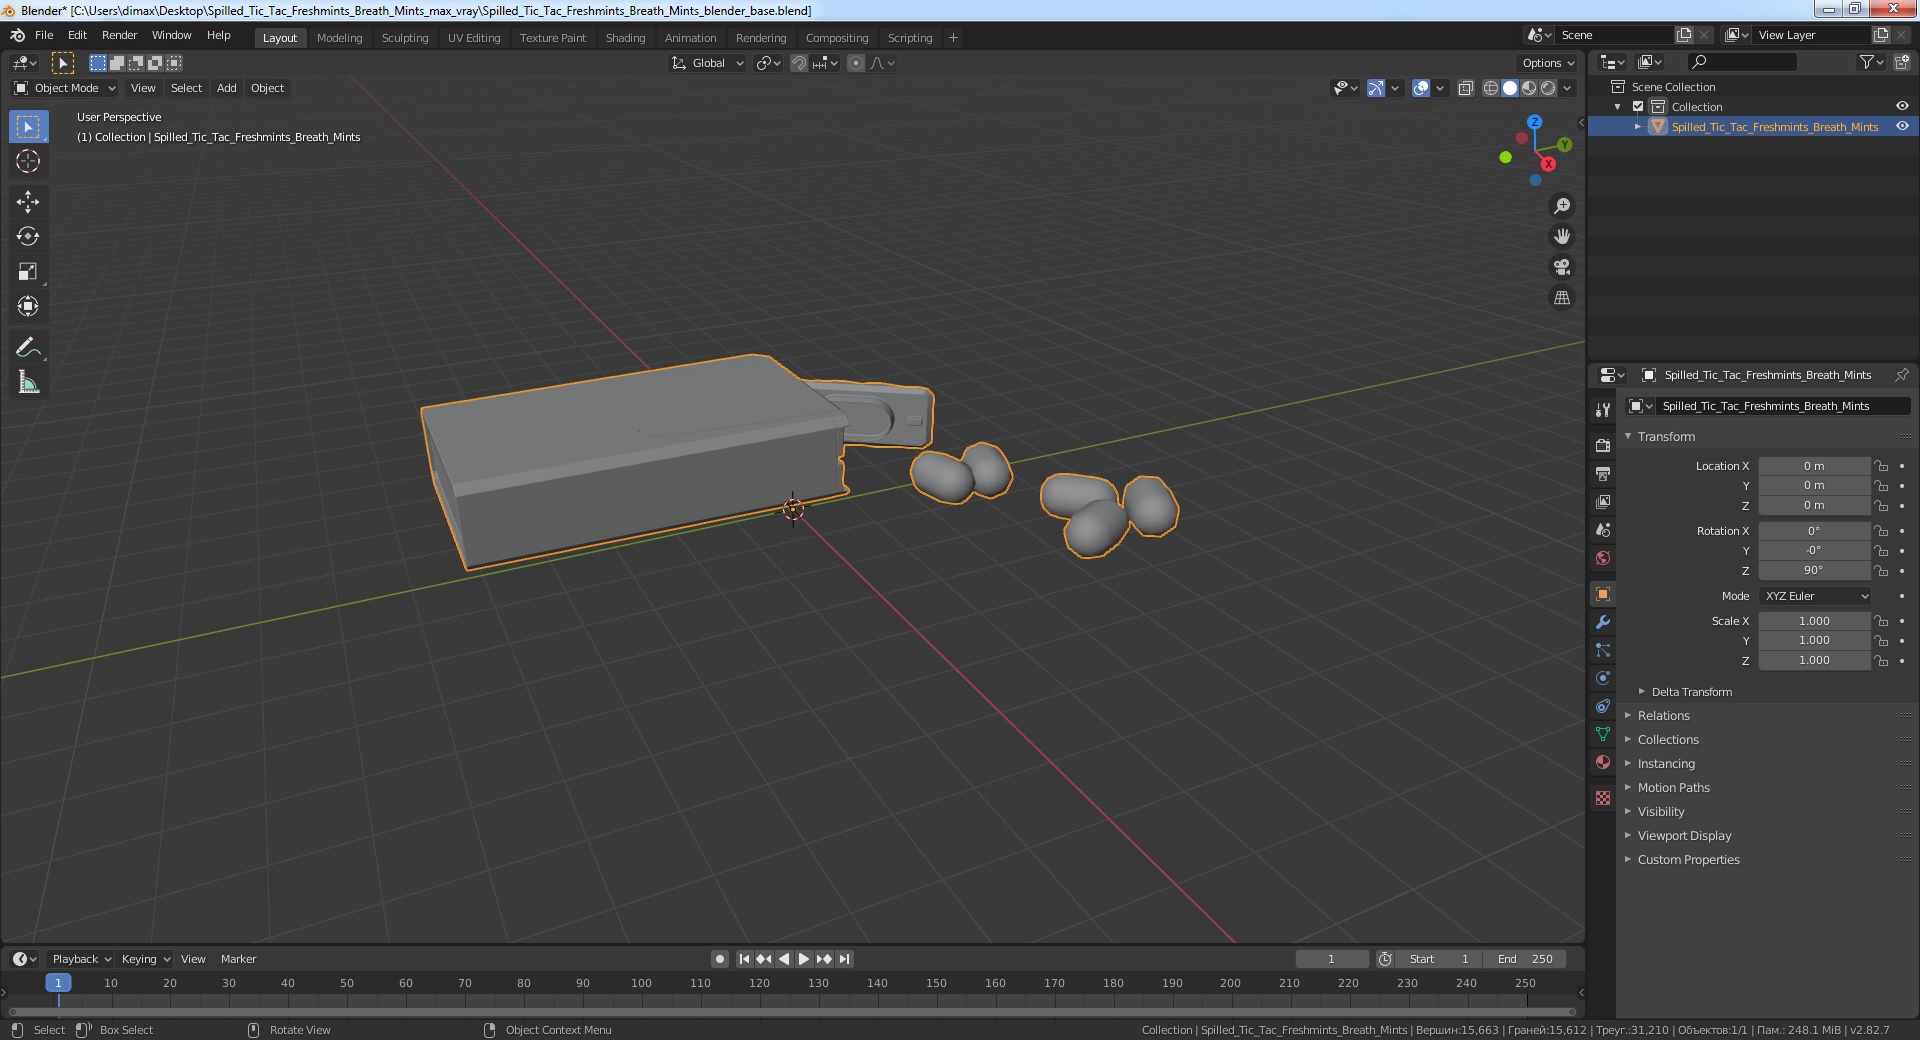Expand the Collections panel
The image size is (1920, 1040).
[x=1668, y=740]
